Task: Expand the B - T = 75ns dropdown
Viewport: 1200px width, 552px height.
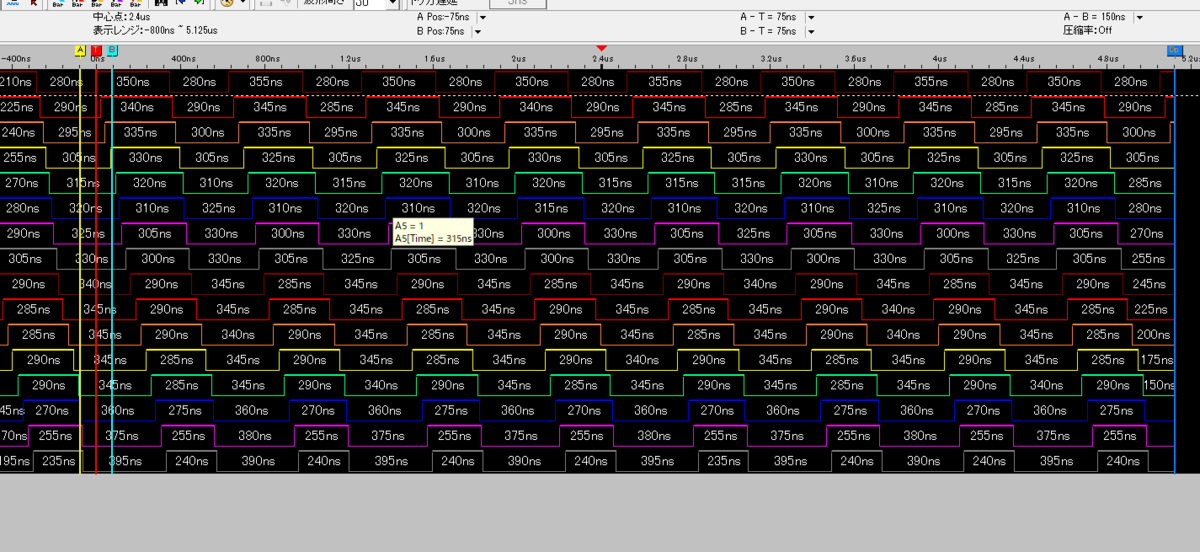Action: click(810, 31)
